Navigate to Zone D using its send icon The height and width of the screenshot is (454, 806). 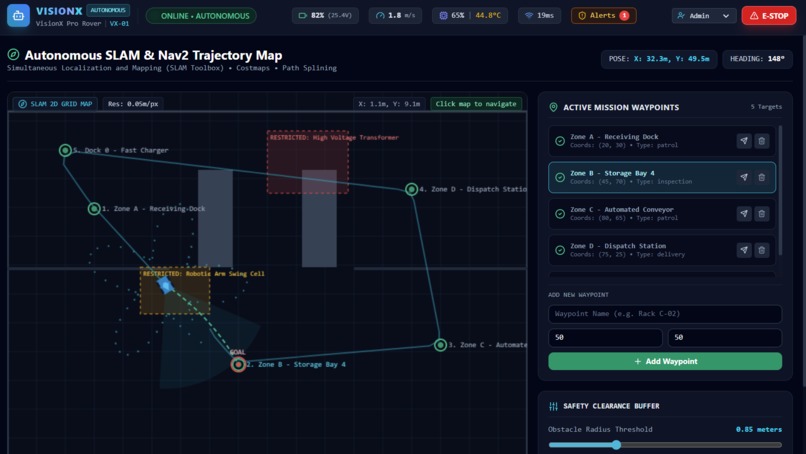pos(744,250)
